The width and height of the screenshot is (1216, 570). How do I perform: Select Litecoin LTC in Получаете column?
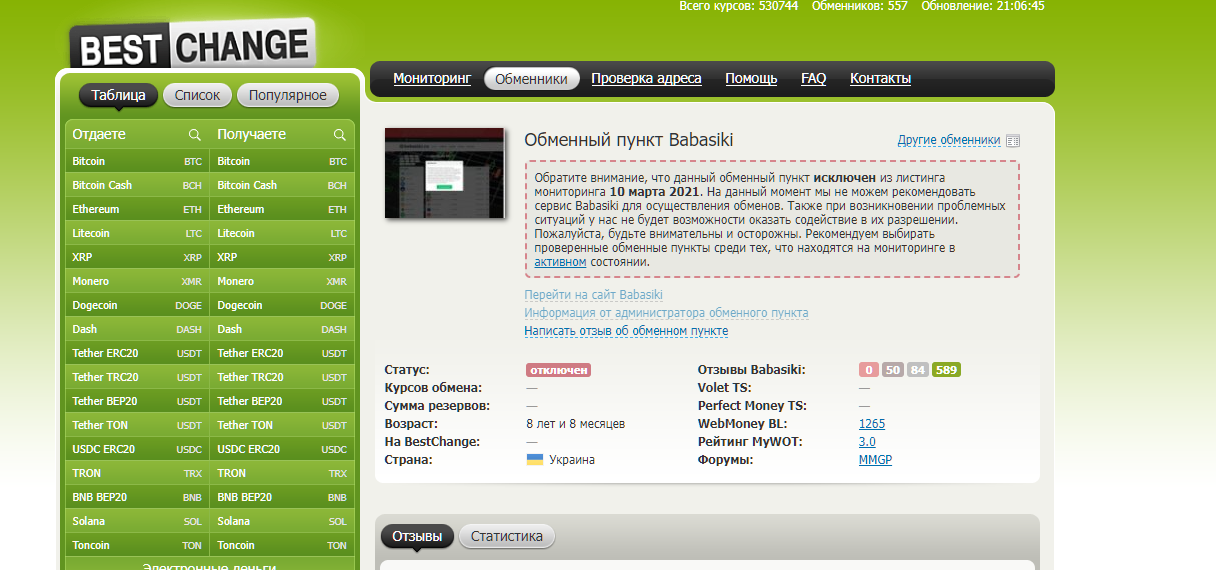[x=282, y=233]
